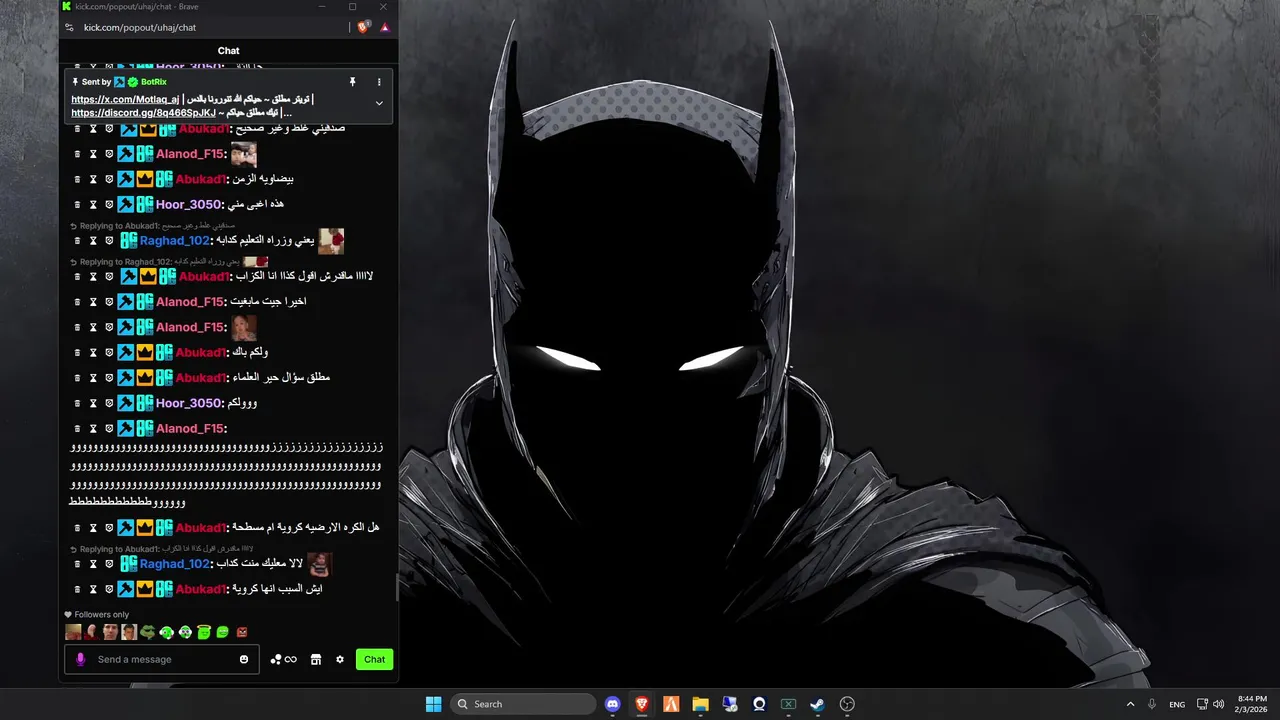
Task: Open the 8:44 PM clock calendar
Action: coord(1252,704)
